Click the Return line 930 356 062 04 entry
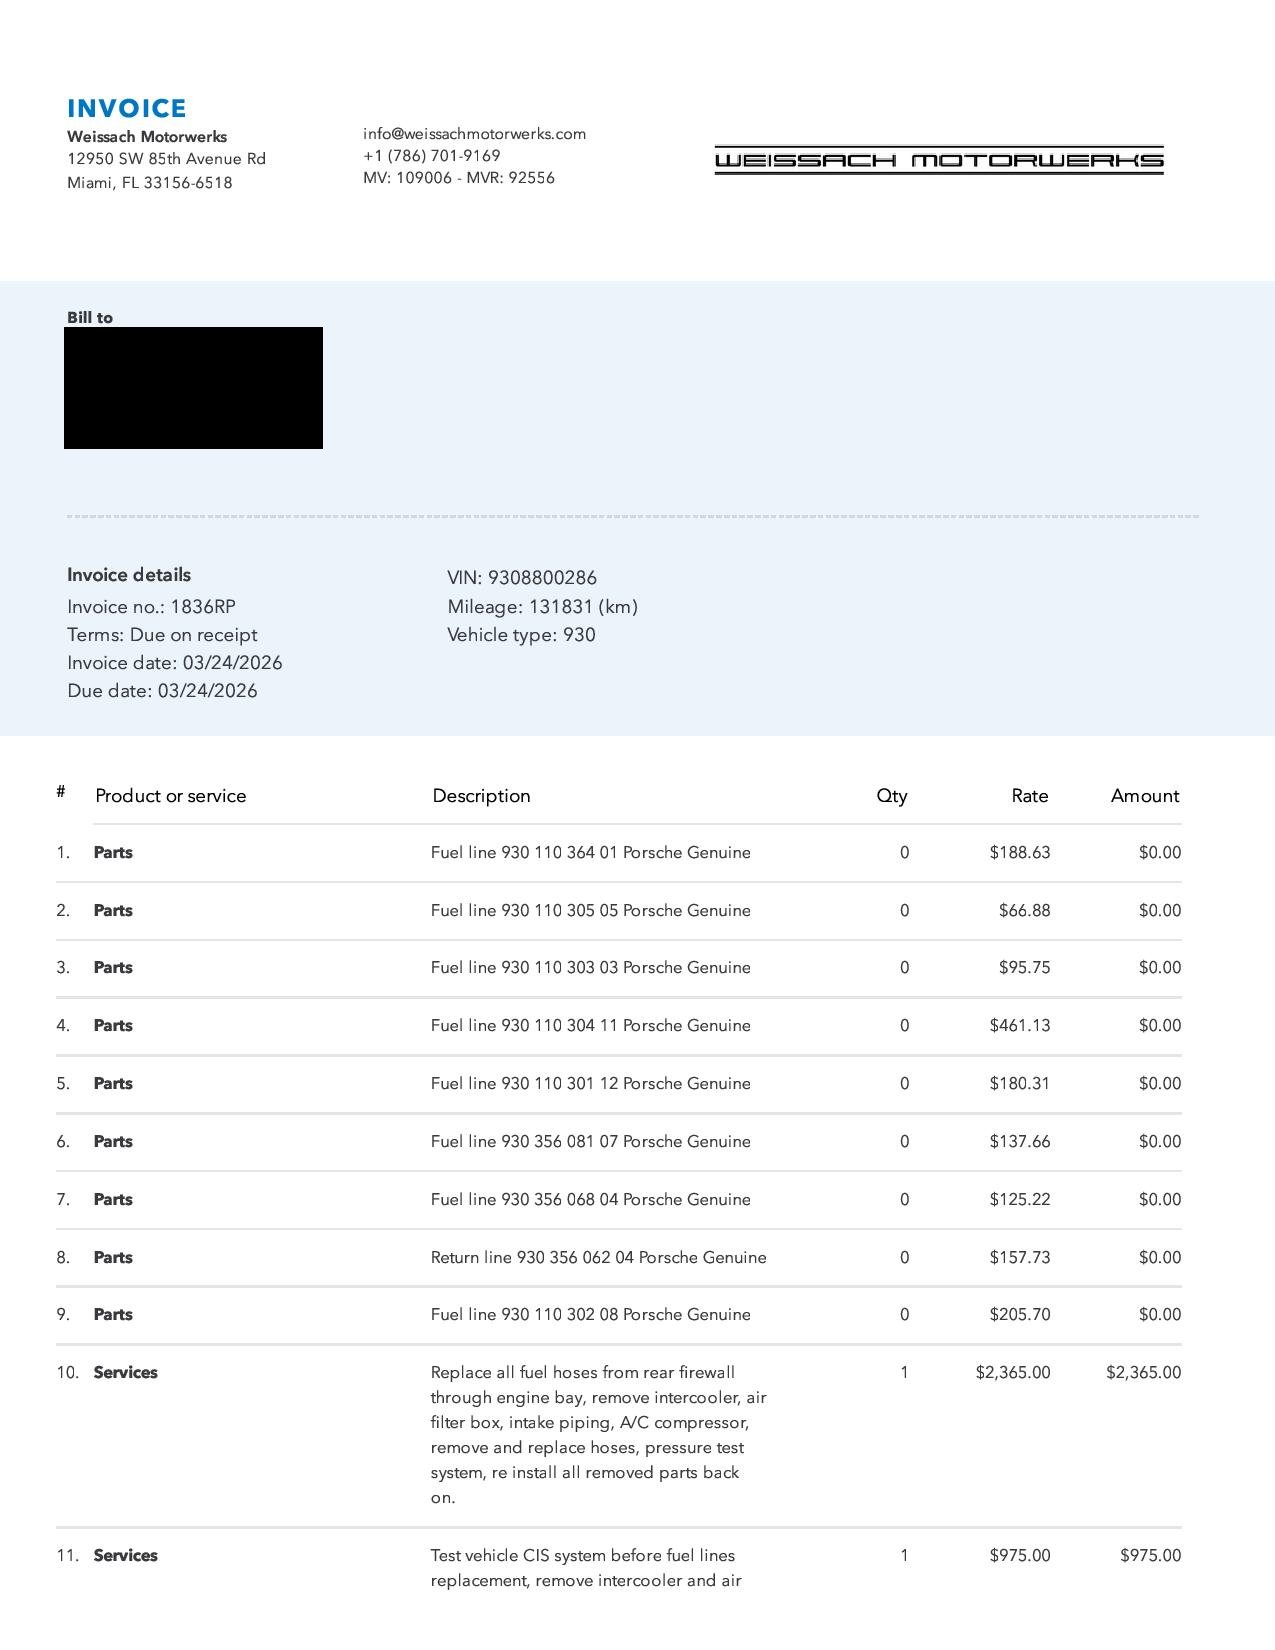 (598, 1258)
